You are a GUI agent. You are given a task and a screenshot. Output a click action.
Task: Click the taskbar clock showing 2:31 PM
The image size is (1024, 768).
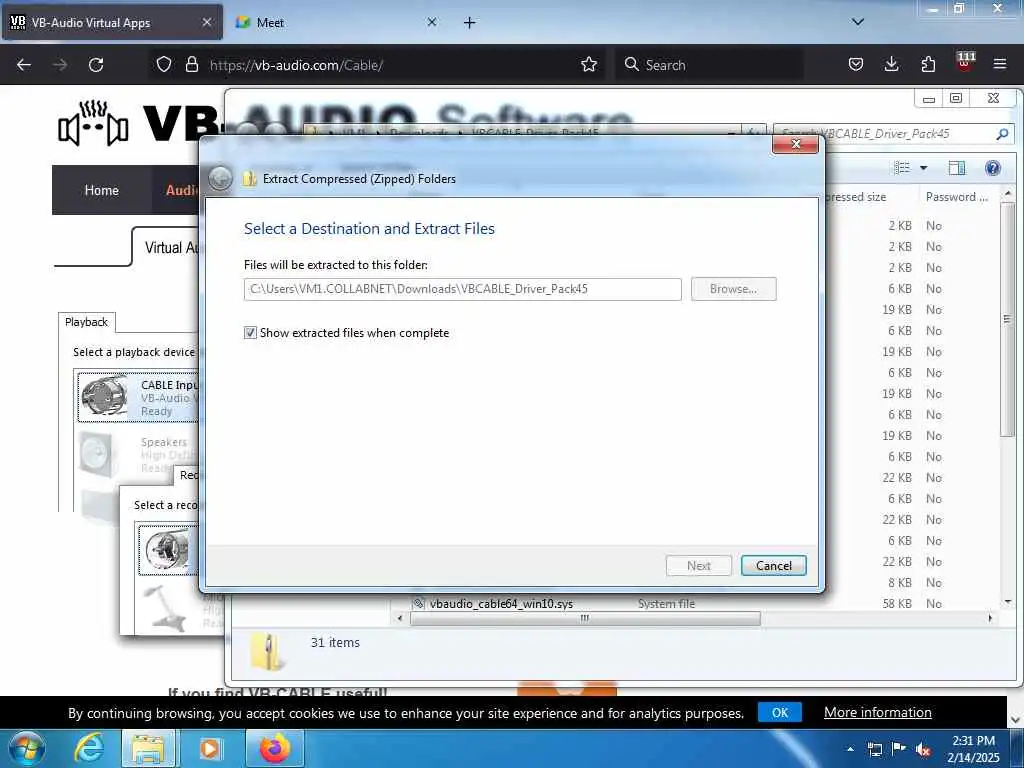click(973, 749)
